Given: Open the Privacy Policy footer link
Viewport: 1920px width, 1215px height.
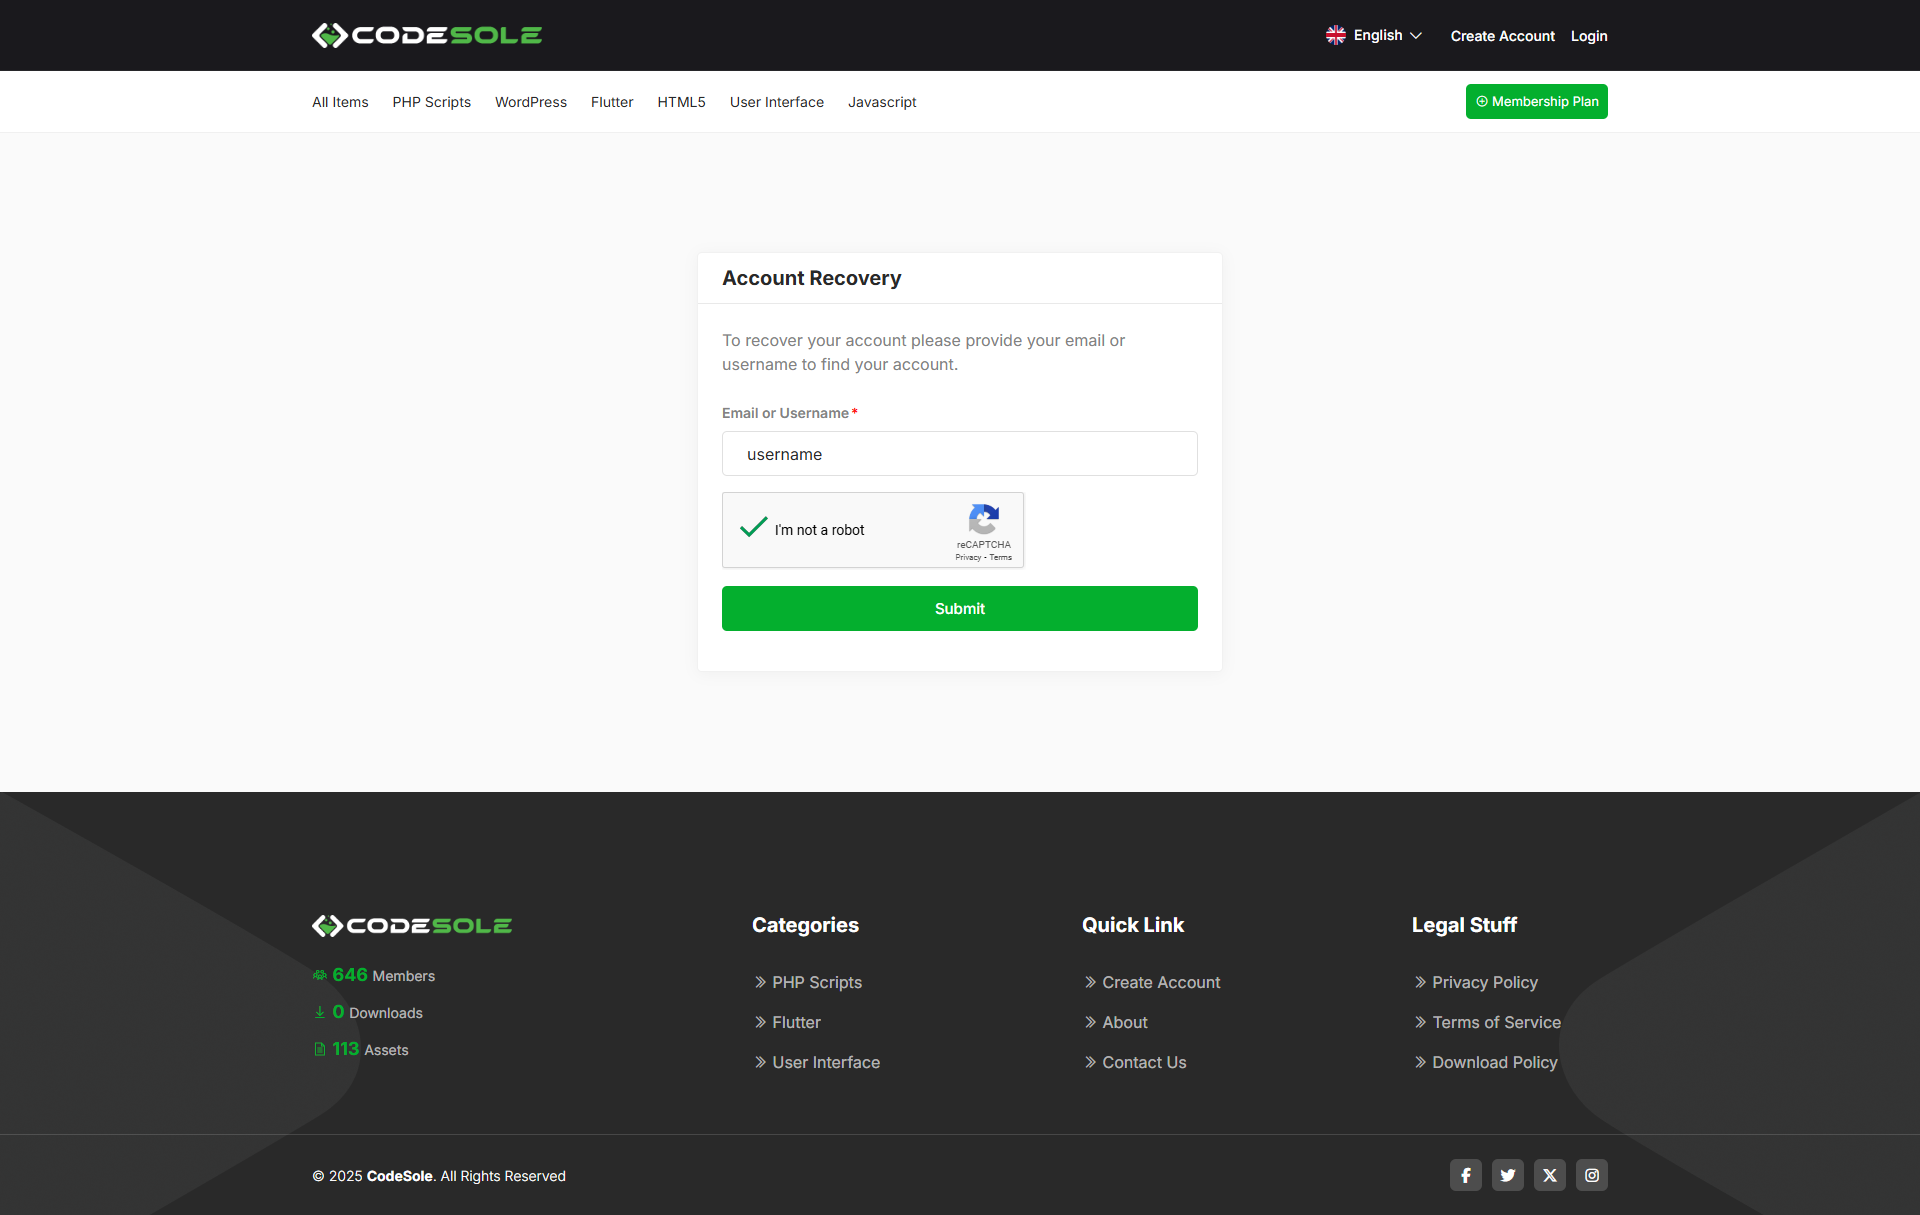Looking at the screenshot, I should pos(1484,982).
